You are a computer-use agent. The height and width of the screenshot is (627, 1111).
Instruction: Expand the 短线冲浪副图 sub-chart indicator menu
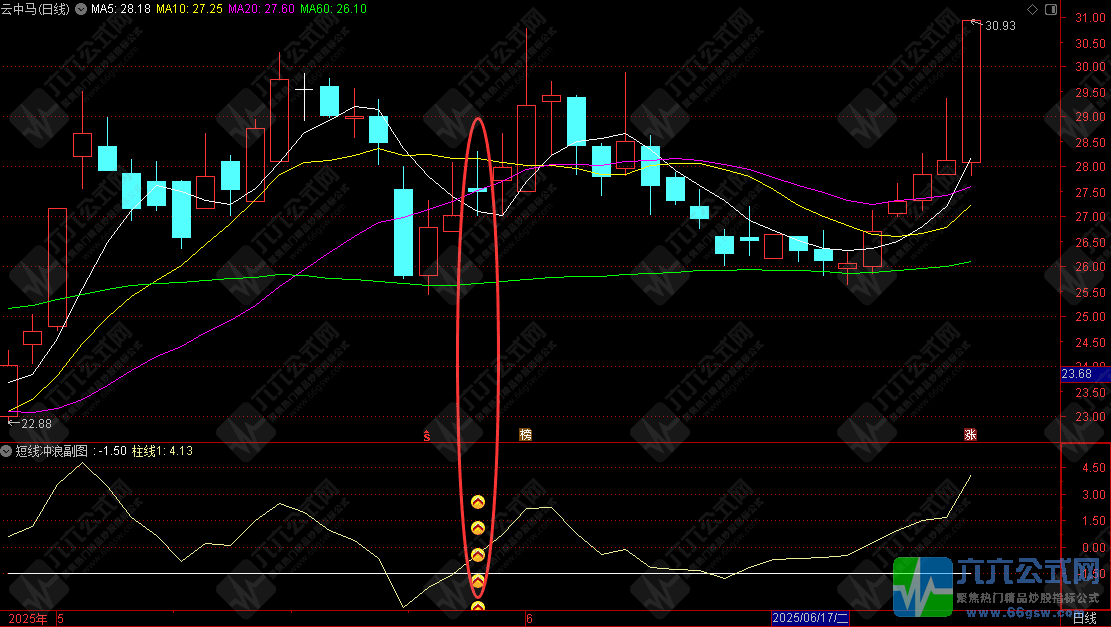coord(7,451)
